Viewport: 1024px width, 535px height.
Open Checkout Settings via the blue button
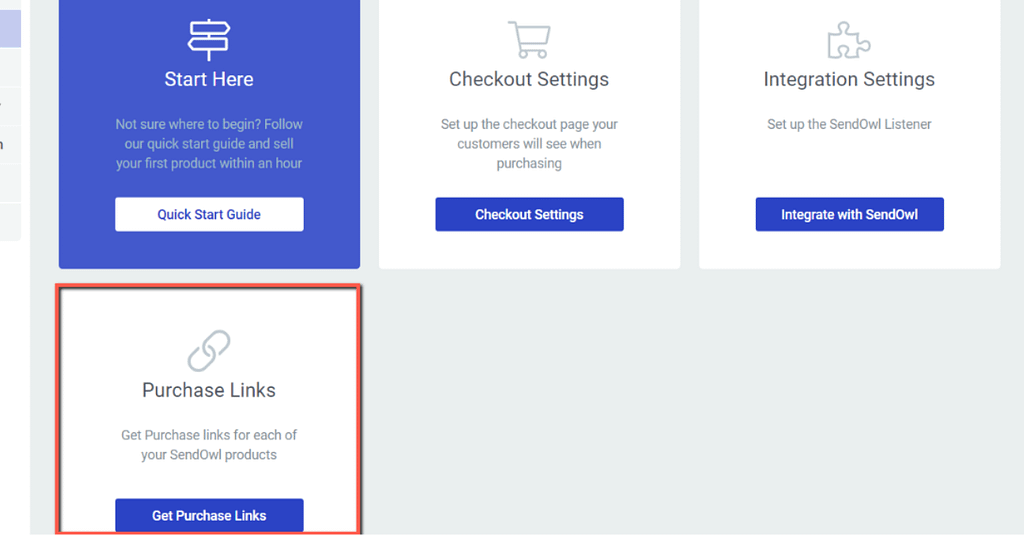(x=530, y=214)
